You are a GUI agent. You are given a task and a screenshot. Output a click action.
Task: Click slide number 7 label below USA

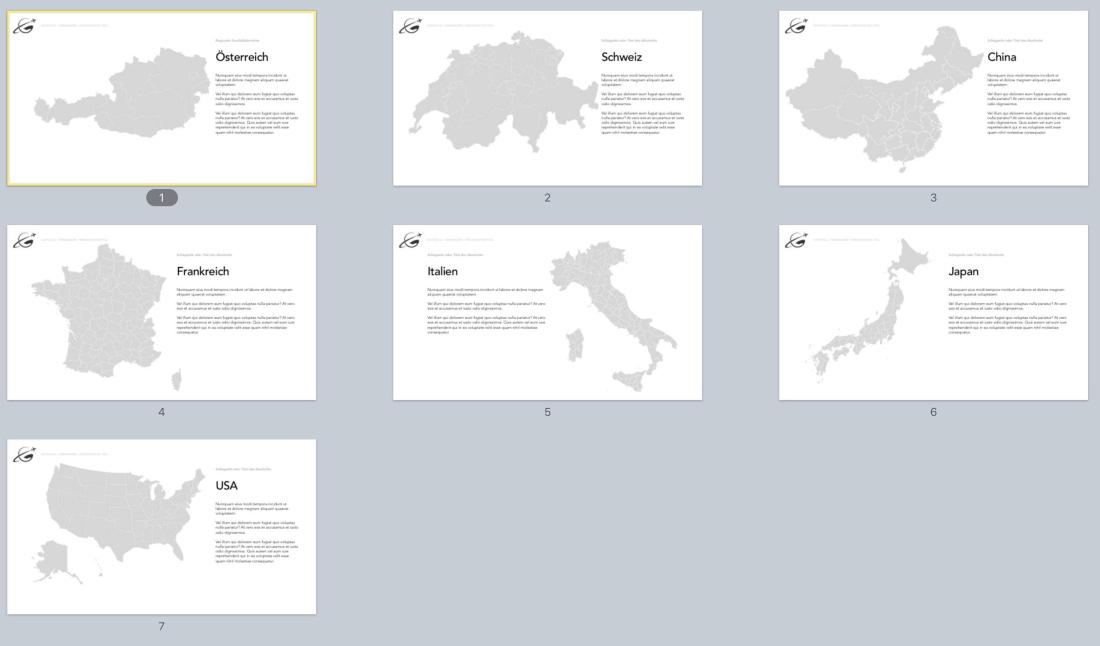tap(161, 626)
